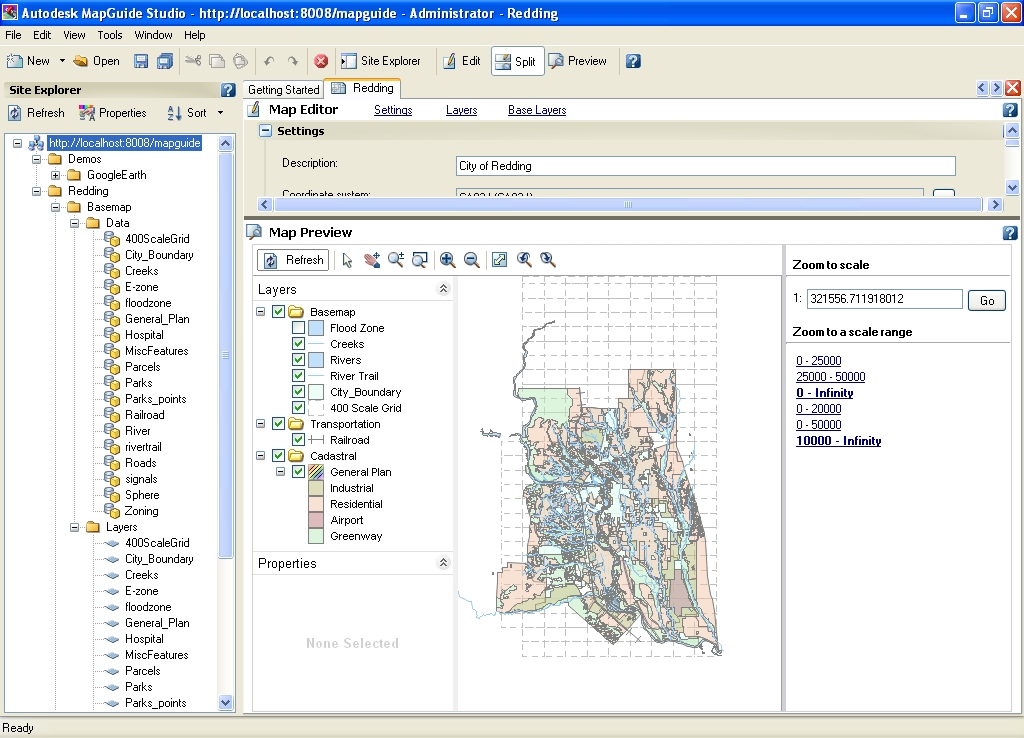Zoom to the full map extent
1024x738 pixels.
click(x=500, y=260)
